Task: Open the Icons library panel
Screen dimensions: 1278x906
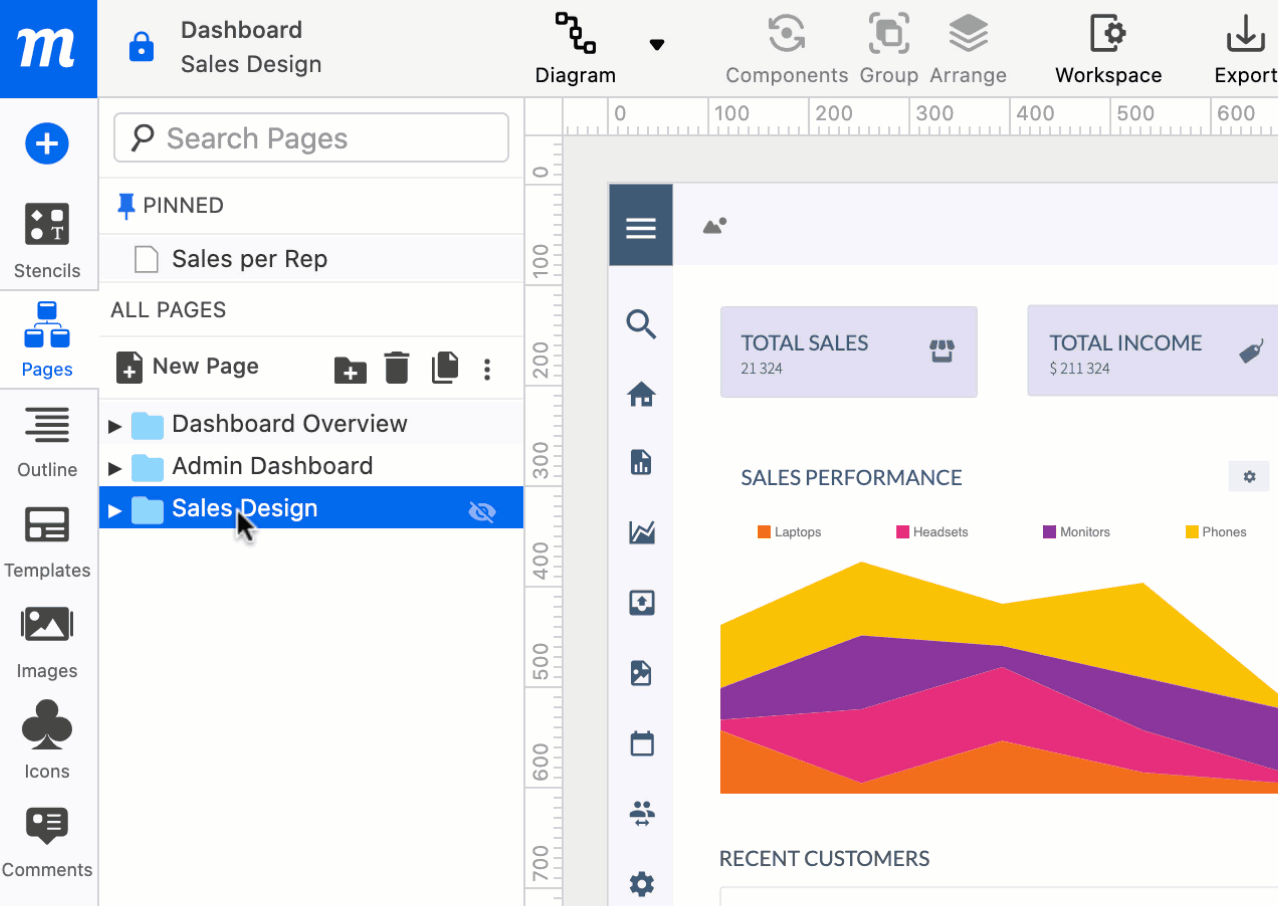Action: point(47,740)
